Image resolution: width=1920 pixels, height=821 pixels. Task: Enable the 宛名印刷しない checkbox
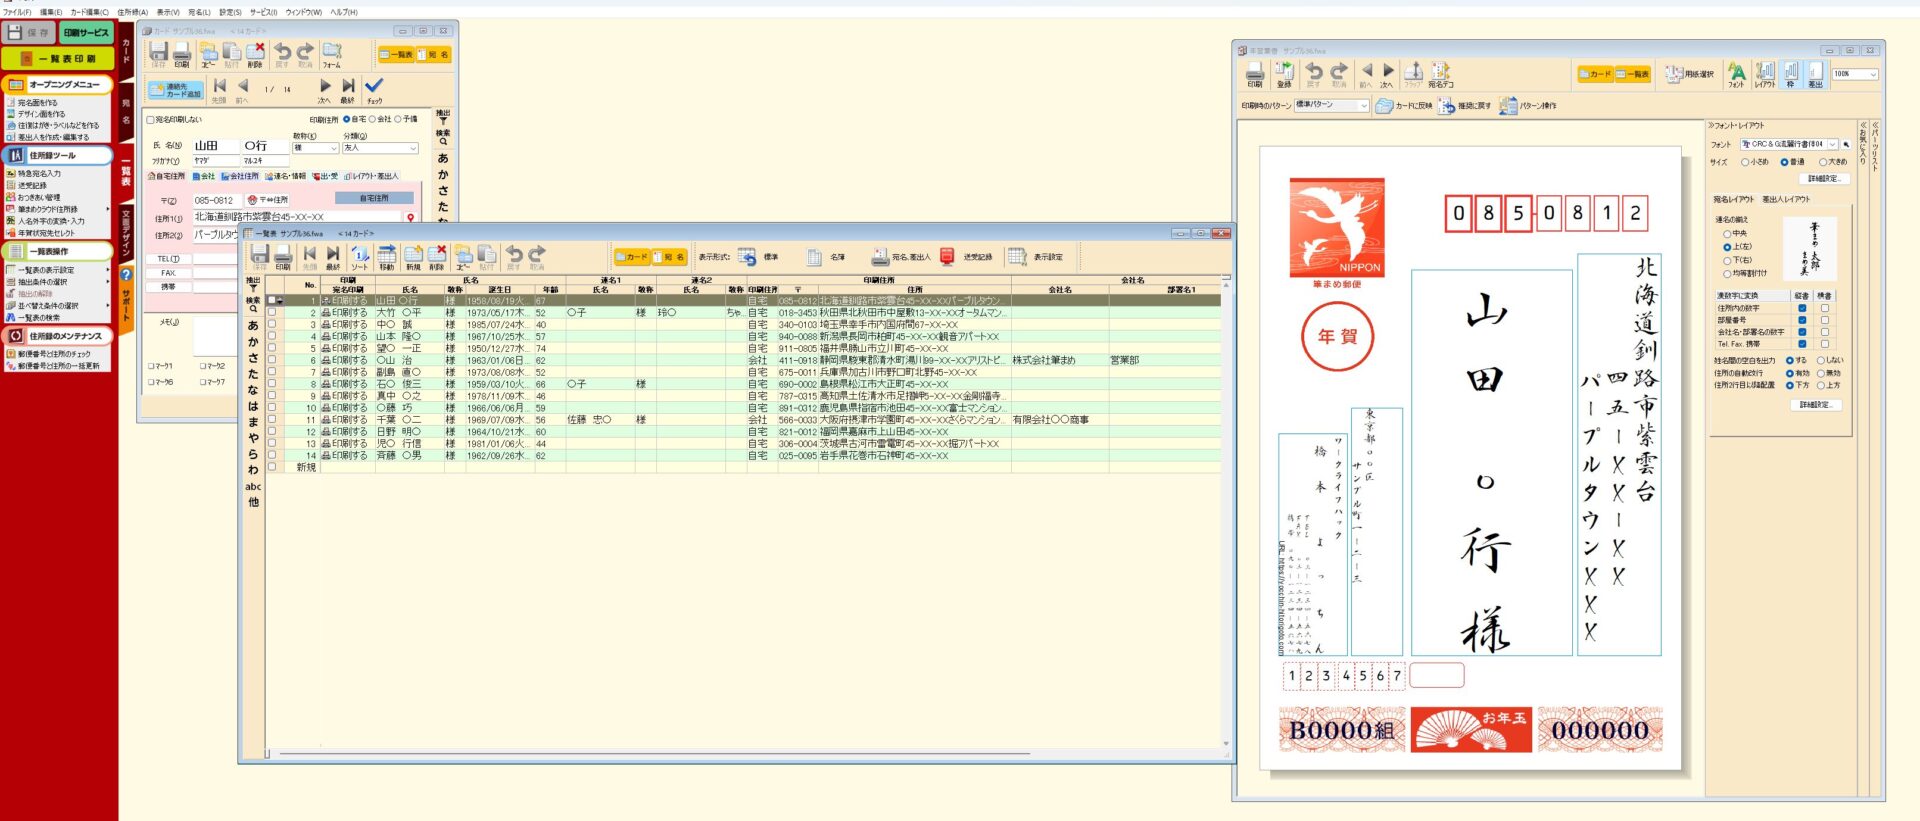(151, 120)
